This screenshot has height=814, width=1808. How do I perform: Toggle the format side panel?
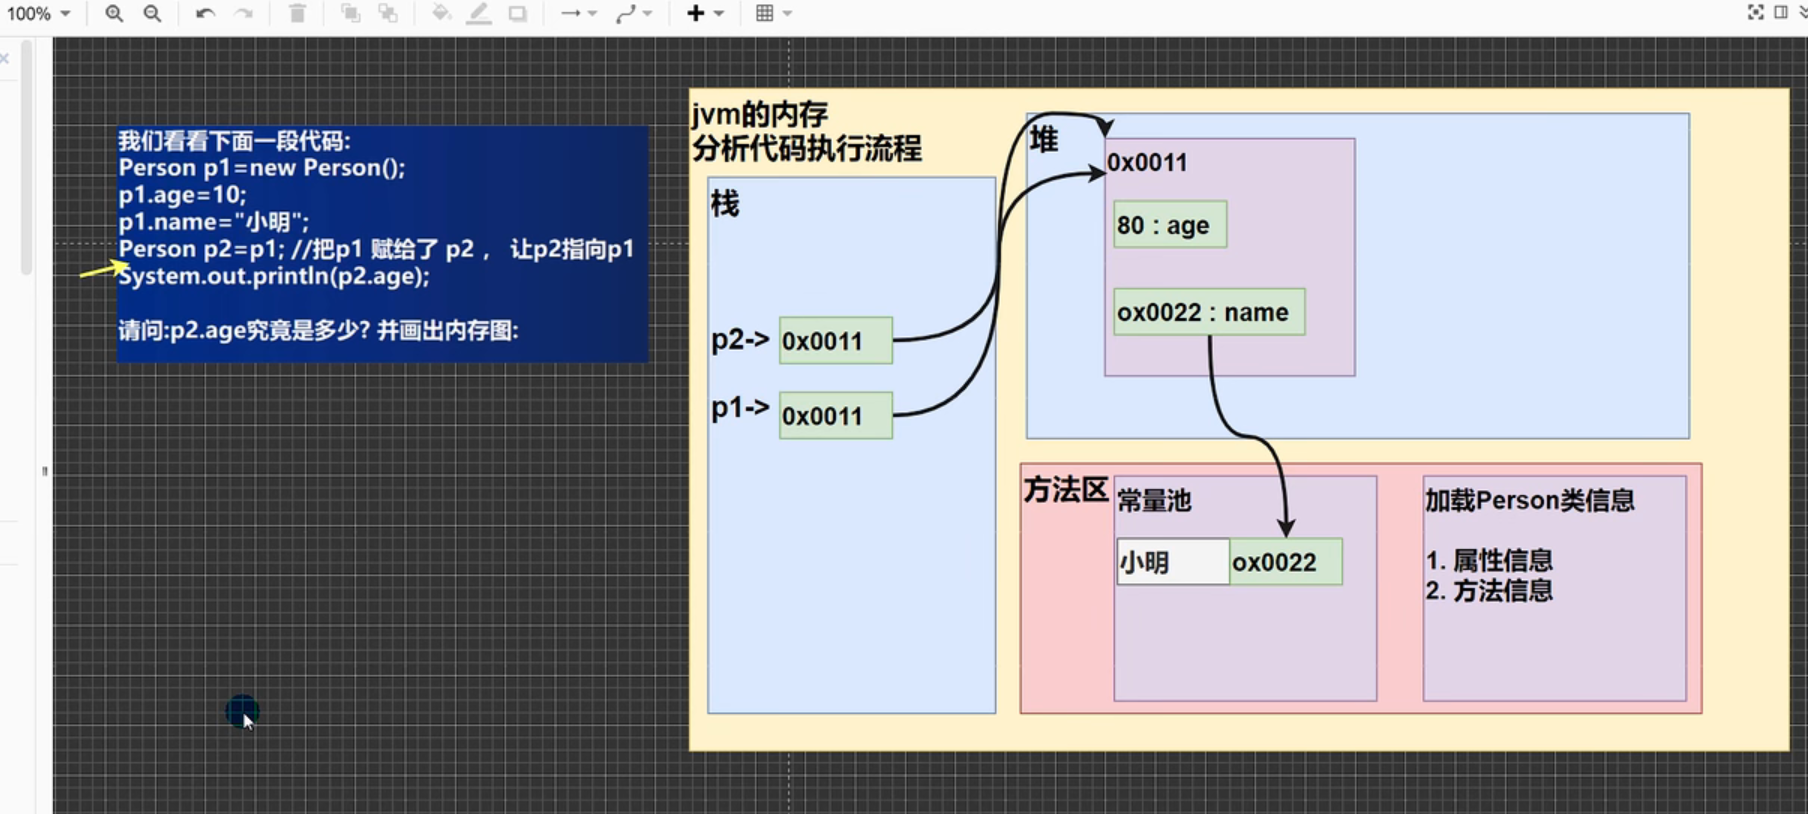1781,12
